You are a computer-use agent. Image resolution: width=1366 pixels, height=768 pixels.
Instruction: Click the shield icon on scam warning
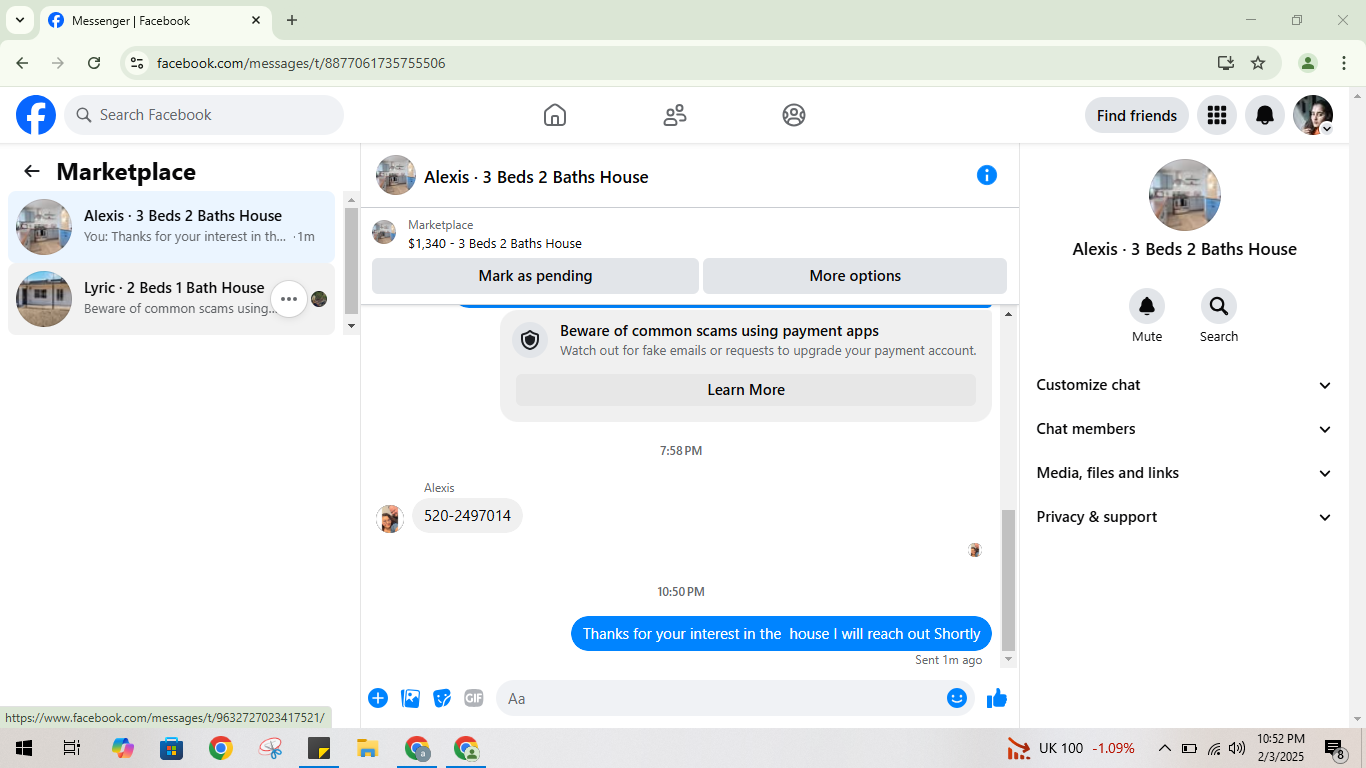tap(530, 340)
